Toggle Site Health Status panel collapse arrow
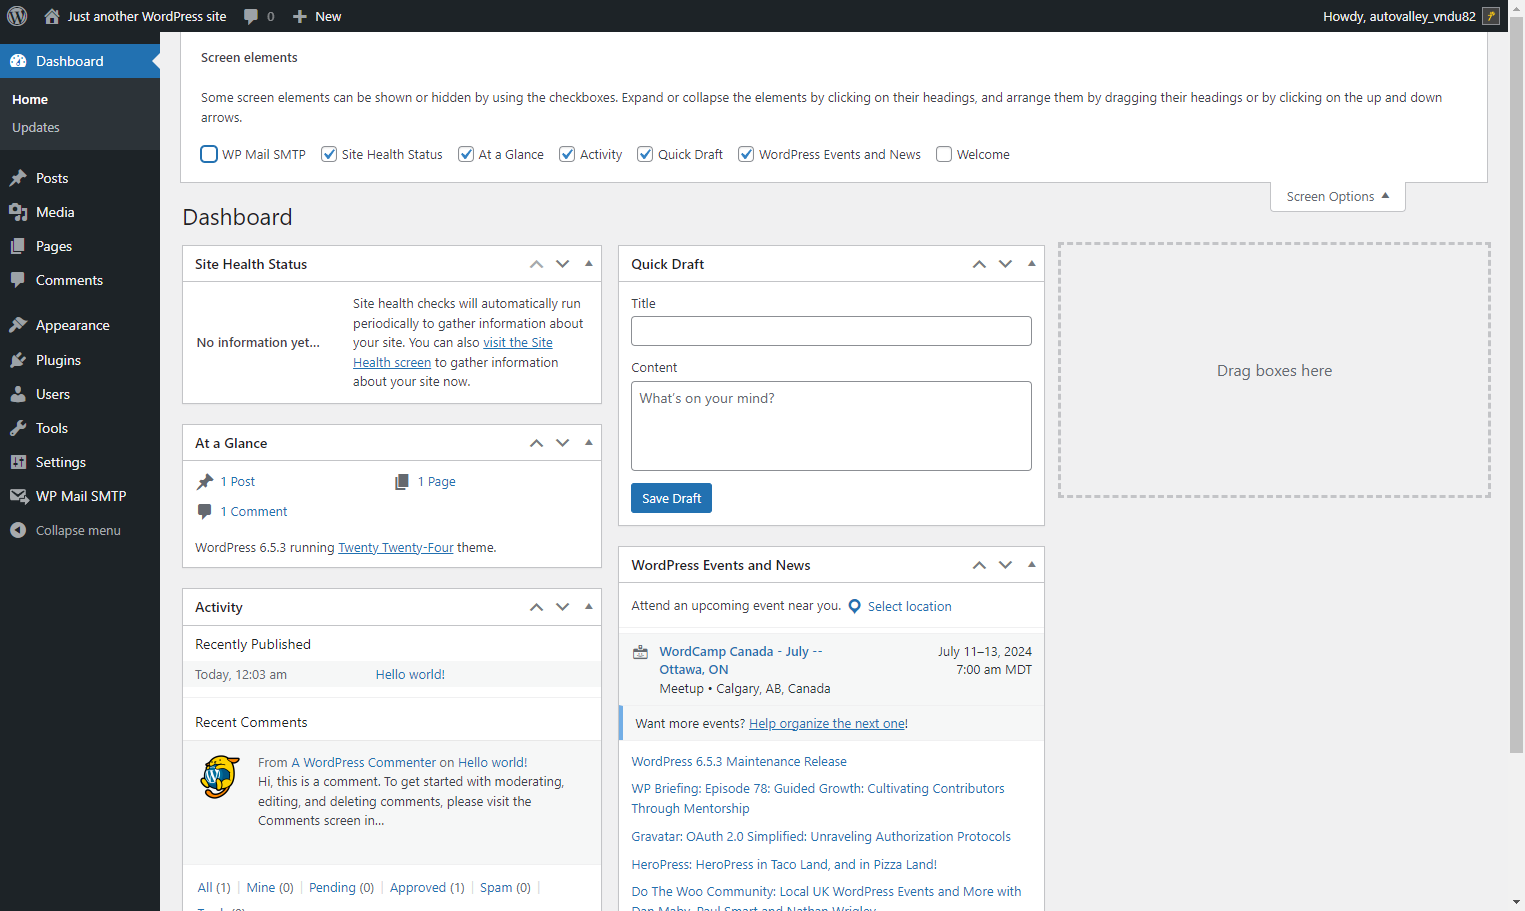 pyautogui.click(x=588, y=264)
